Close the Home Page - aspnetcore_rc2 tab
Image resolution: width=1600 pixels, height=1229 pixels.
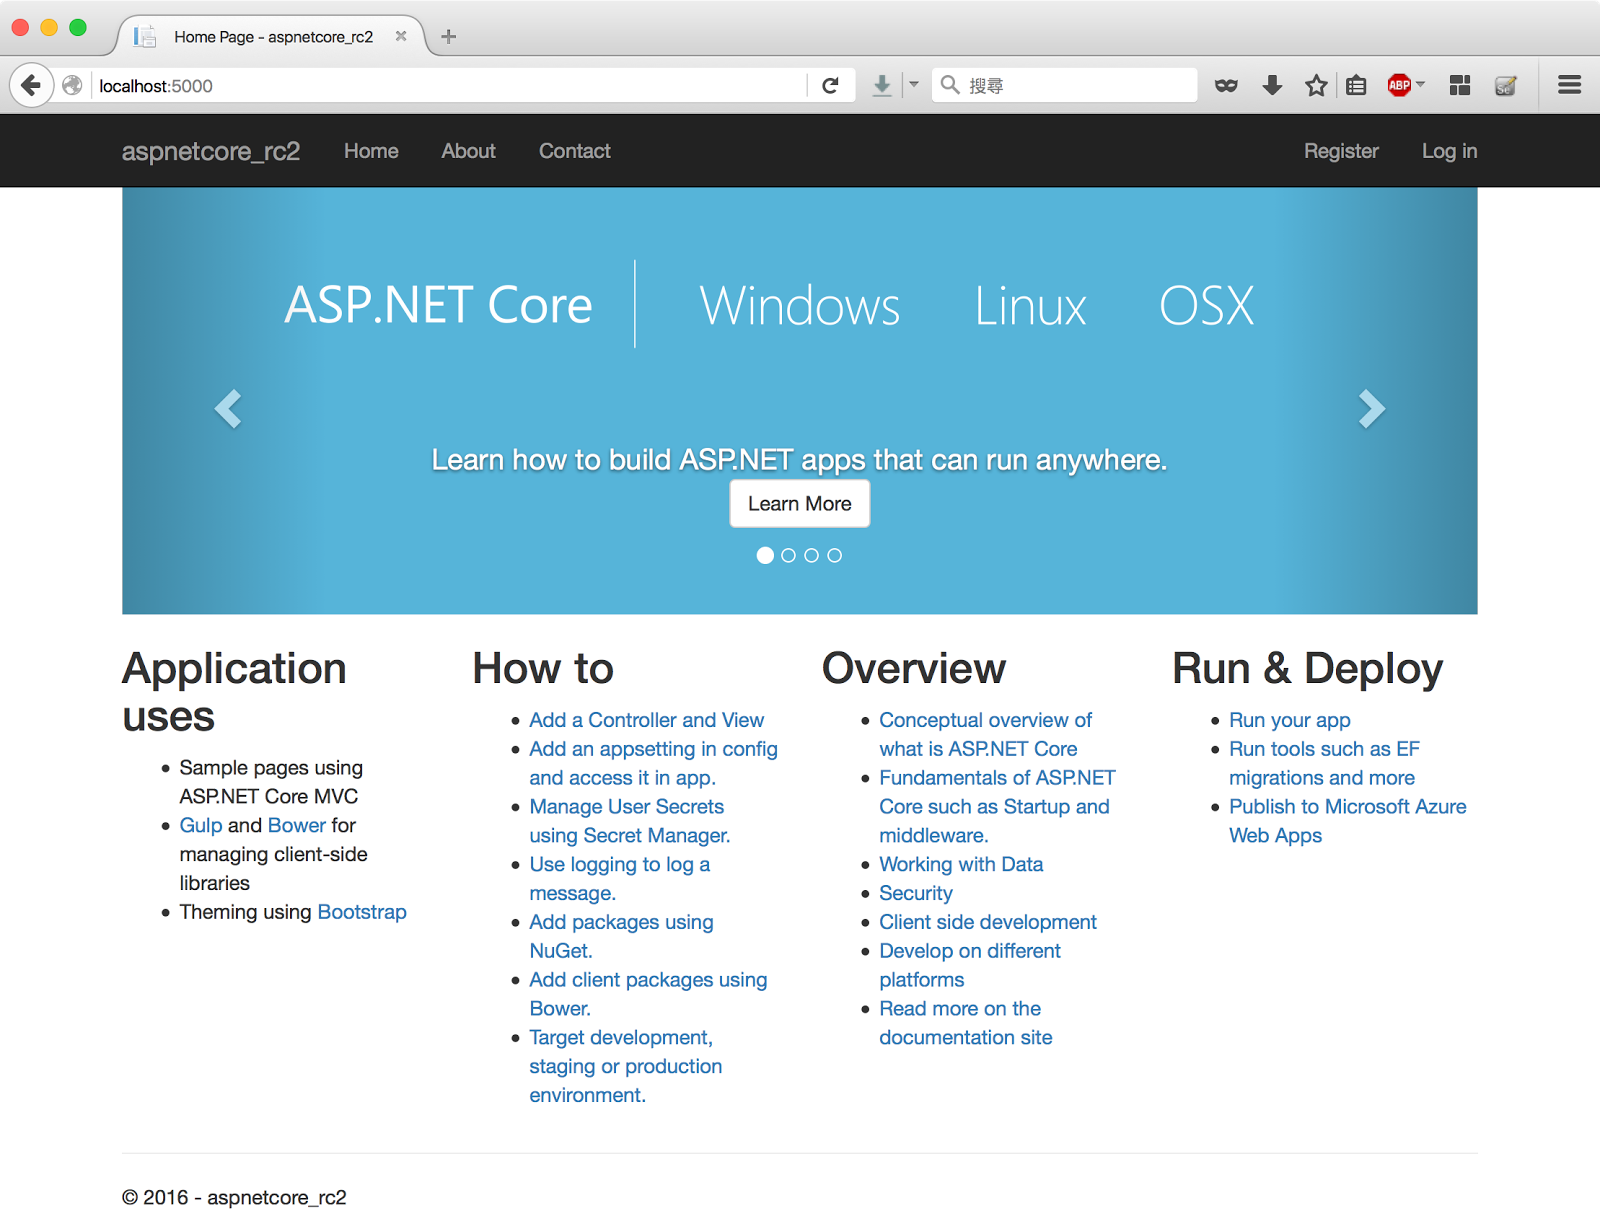coord(401,36)
